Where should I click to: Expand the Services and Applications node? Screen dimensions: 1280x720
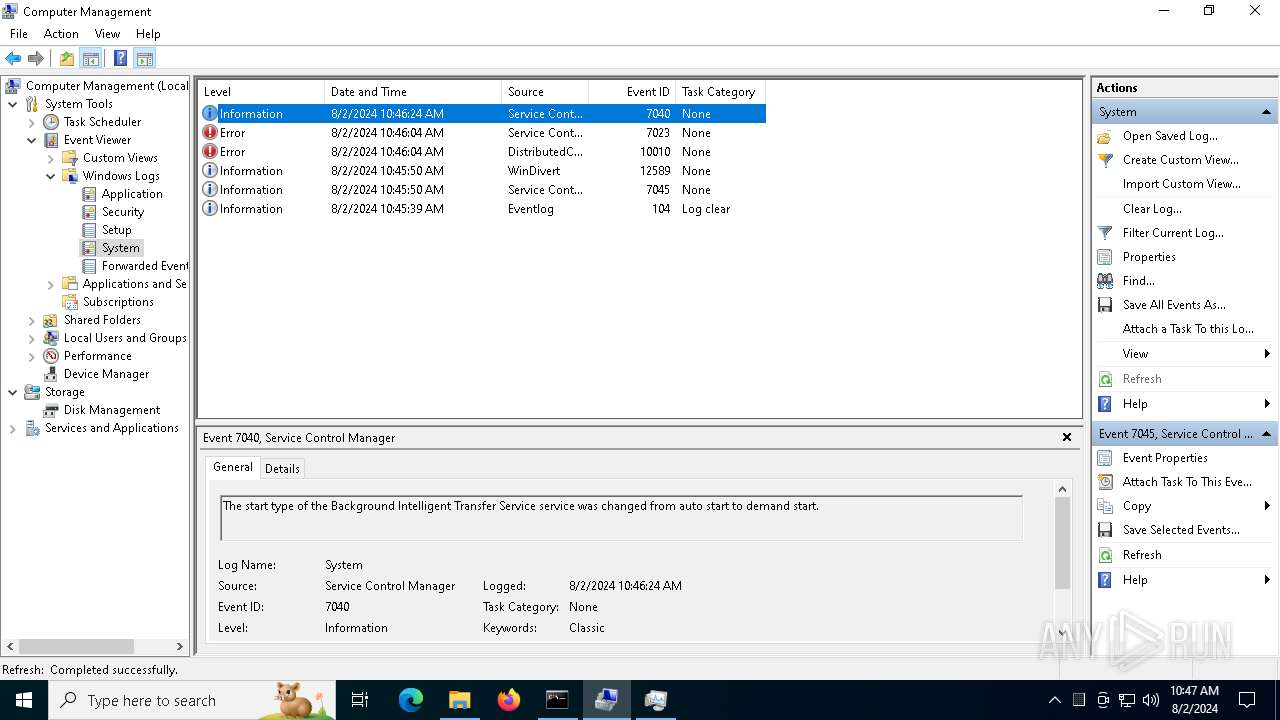12,428
